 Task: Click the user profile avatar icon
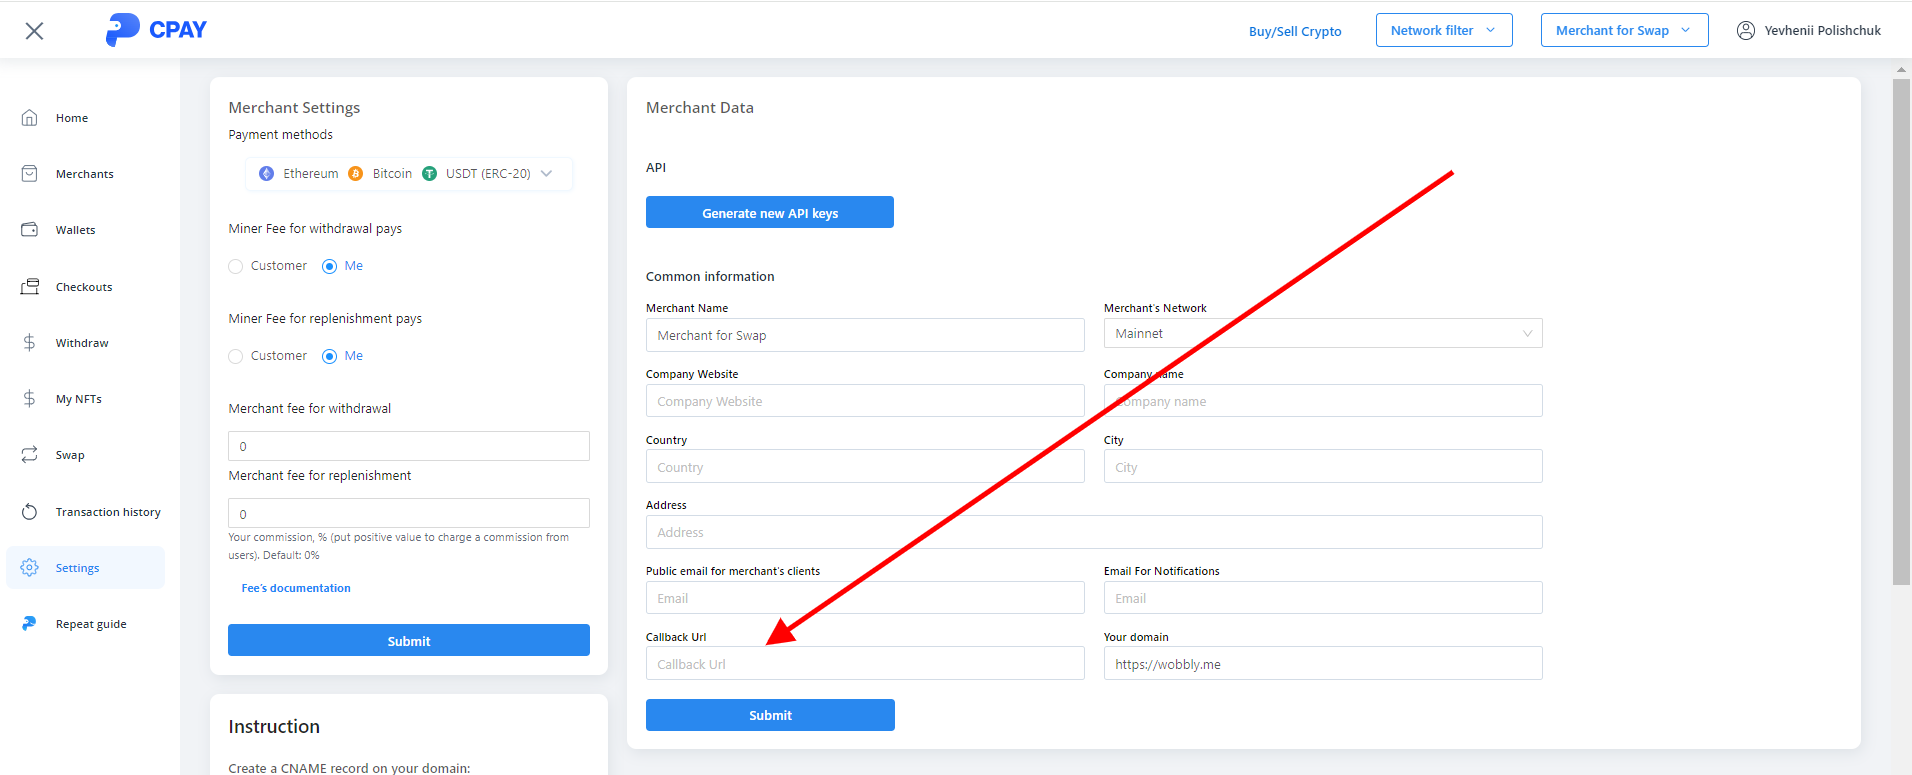[1746, 31]
